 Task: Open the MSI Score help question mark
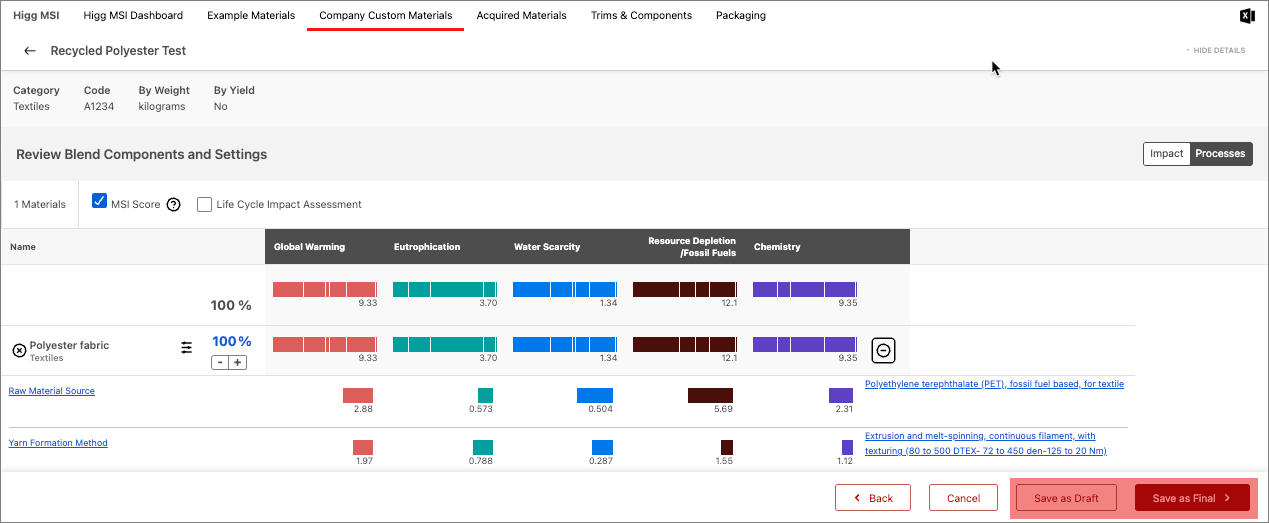tap(173, 205)
